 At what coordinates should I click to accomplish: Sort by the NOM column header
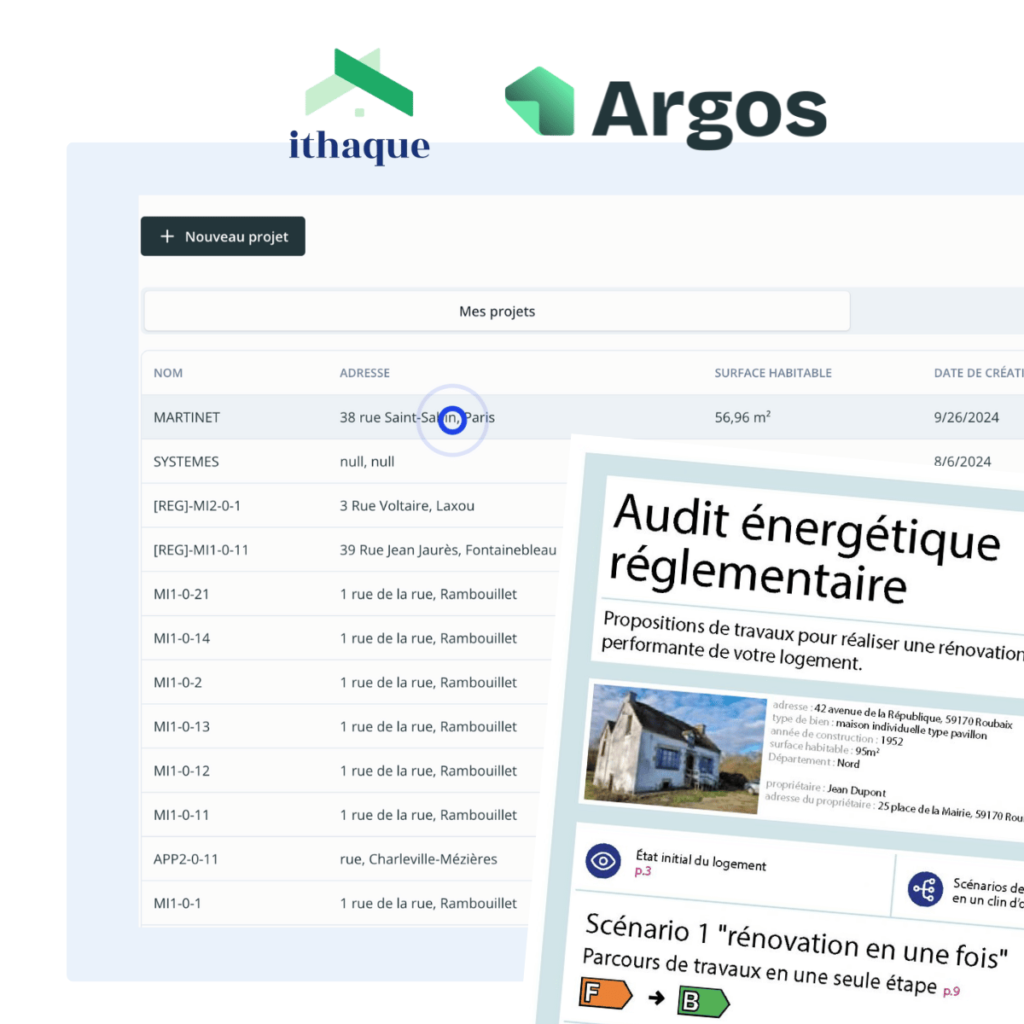(x=168, y=373)
